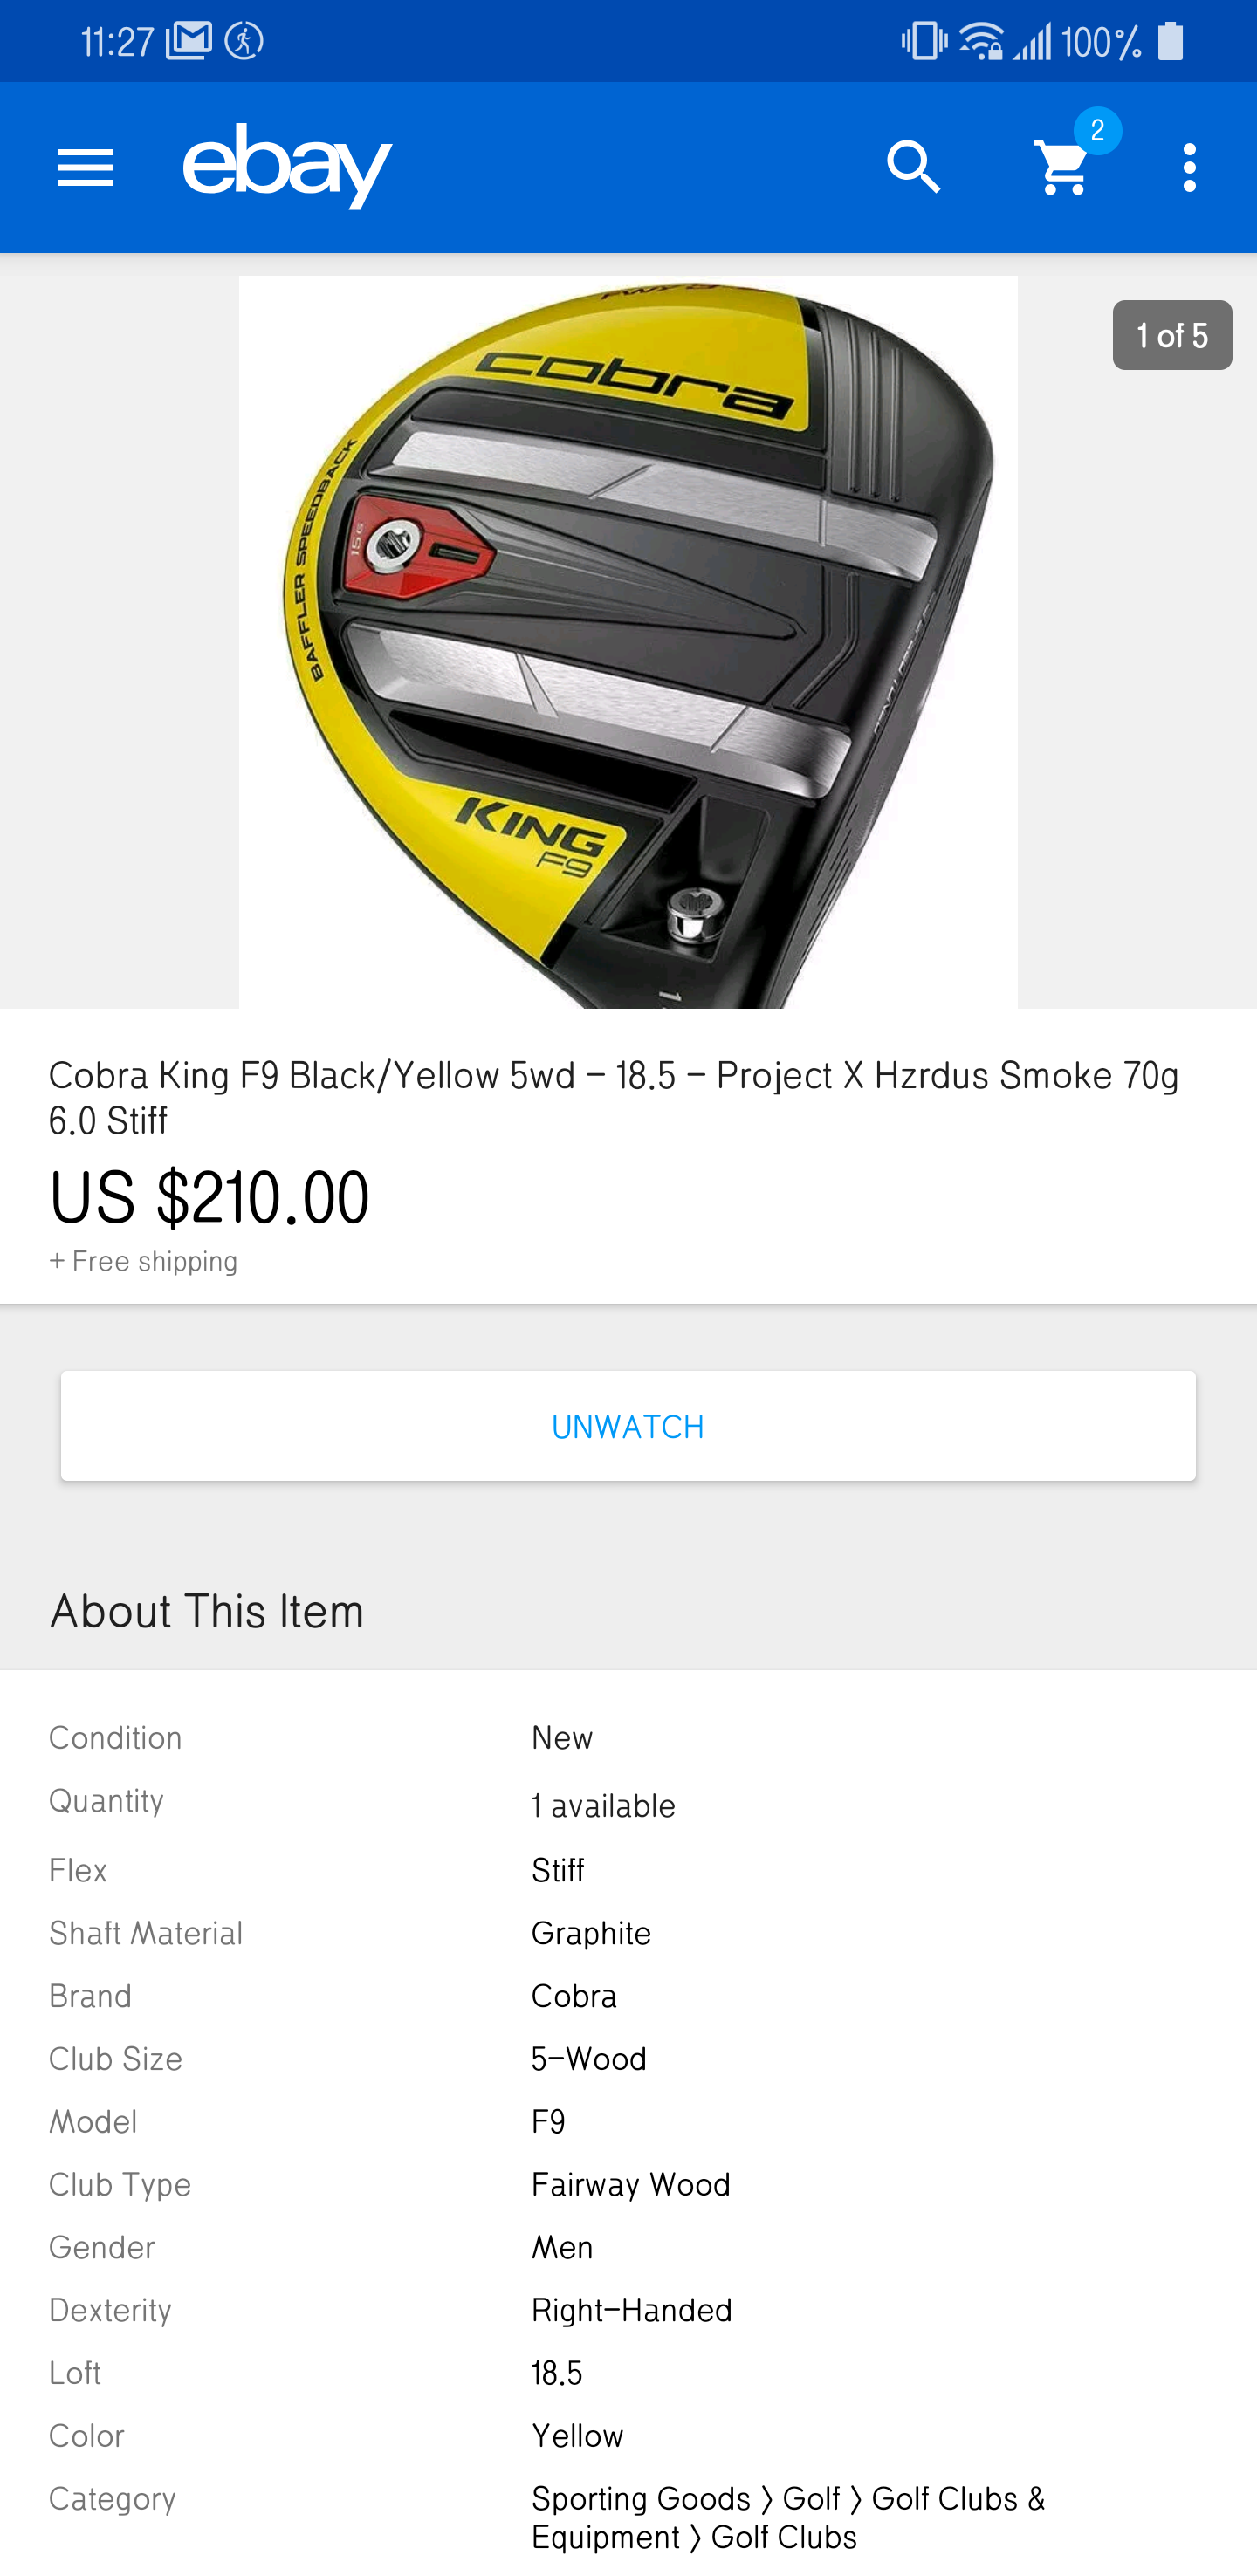Open the Cobra King F9 product image
This screenshot has height=2576, width=1257.
pos(628,642)
